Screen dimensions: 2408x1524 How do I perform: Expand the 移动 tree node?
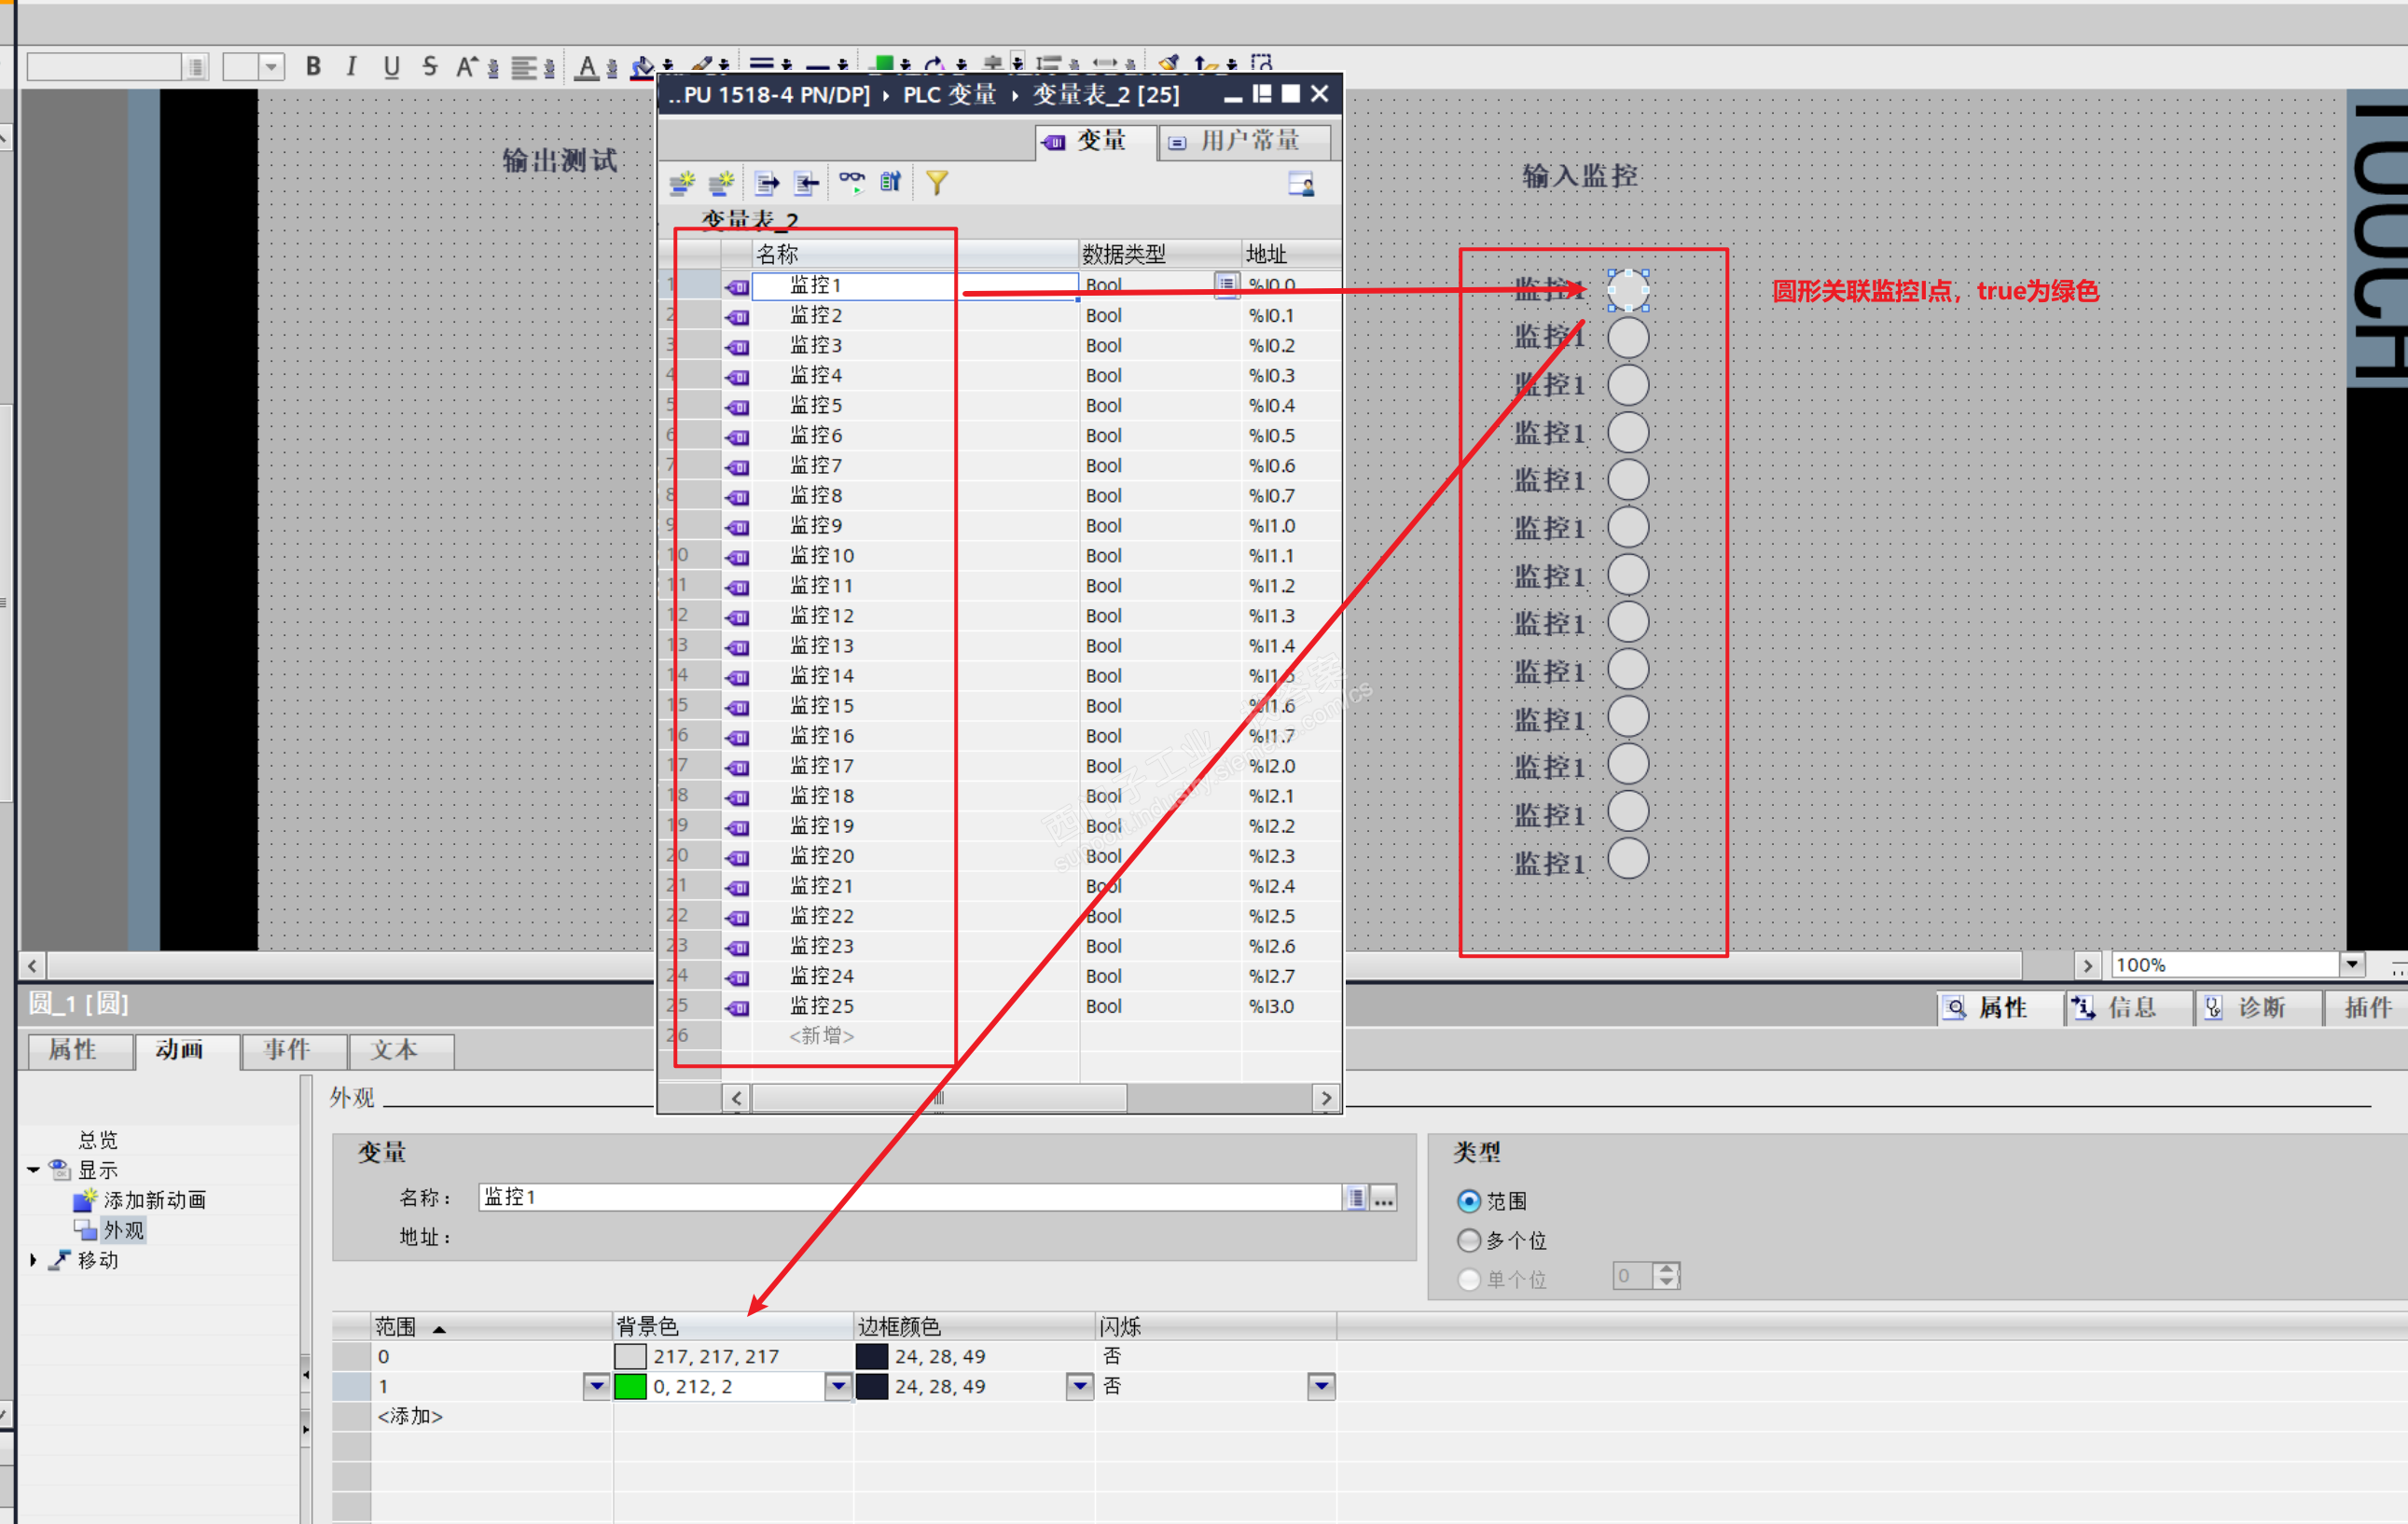tap(33, 1260)
